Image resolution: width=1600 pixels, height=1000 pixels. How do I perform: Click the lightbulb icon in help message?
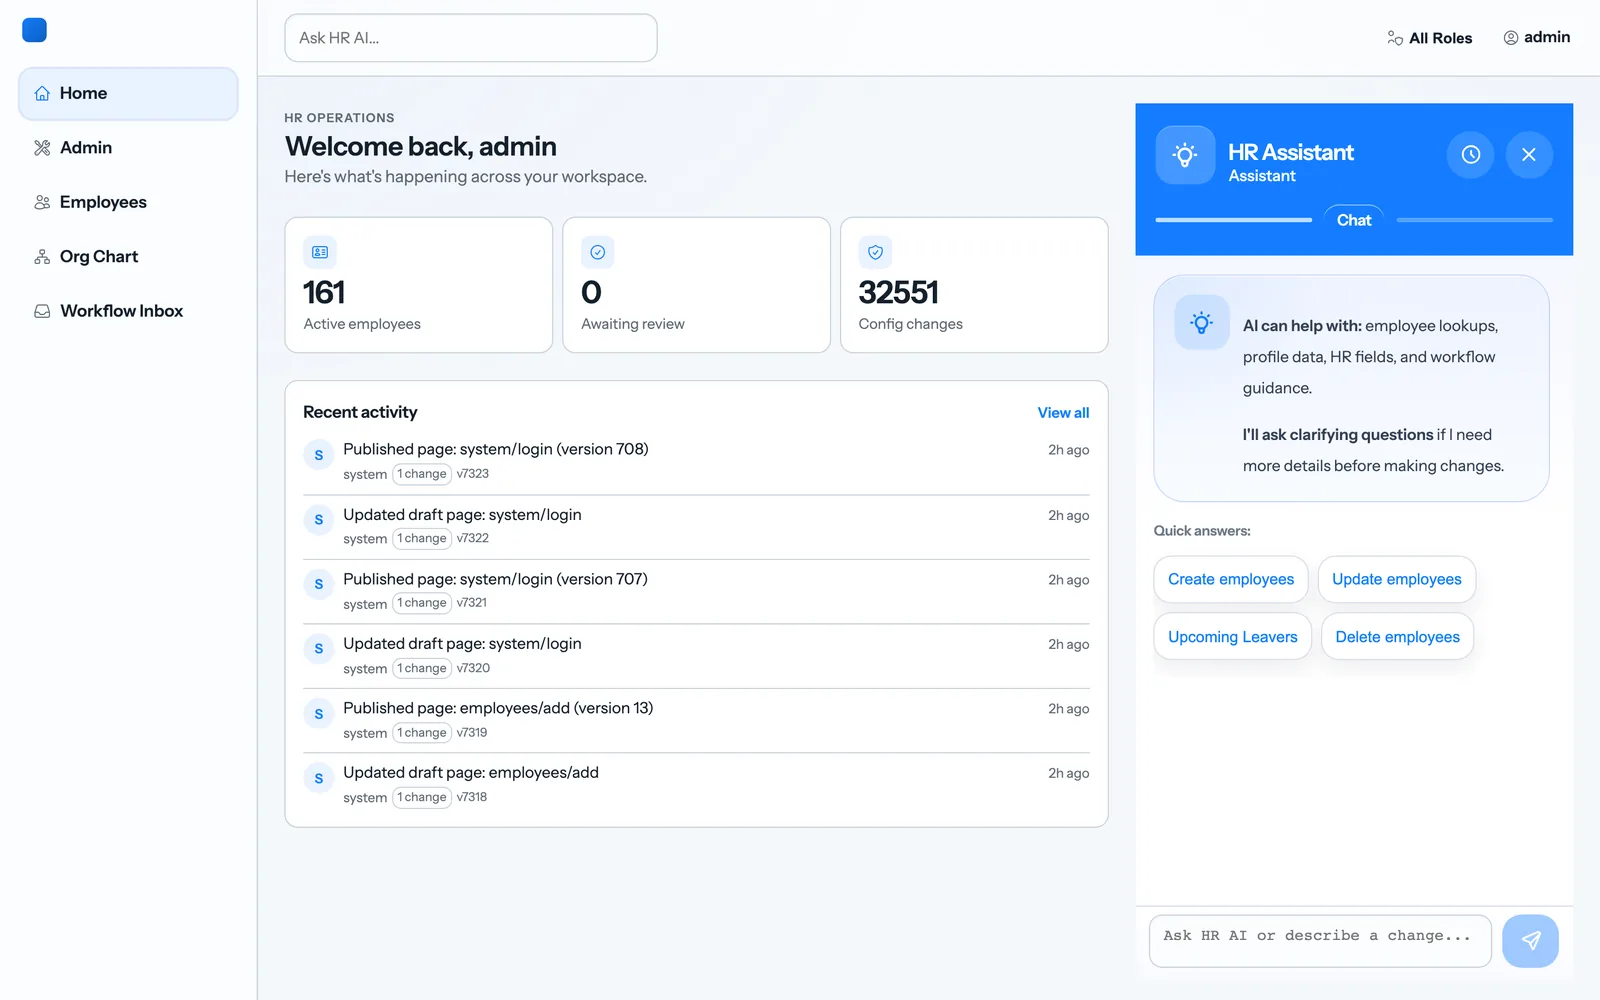[x=1202, y=322]
